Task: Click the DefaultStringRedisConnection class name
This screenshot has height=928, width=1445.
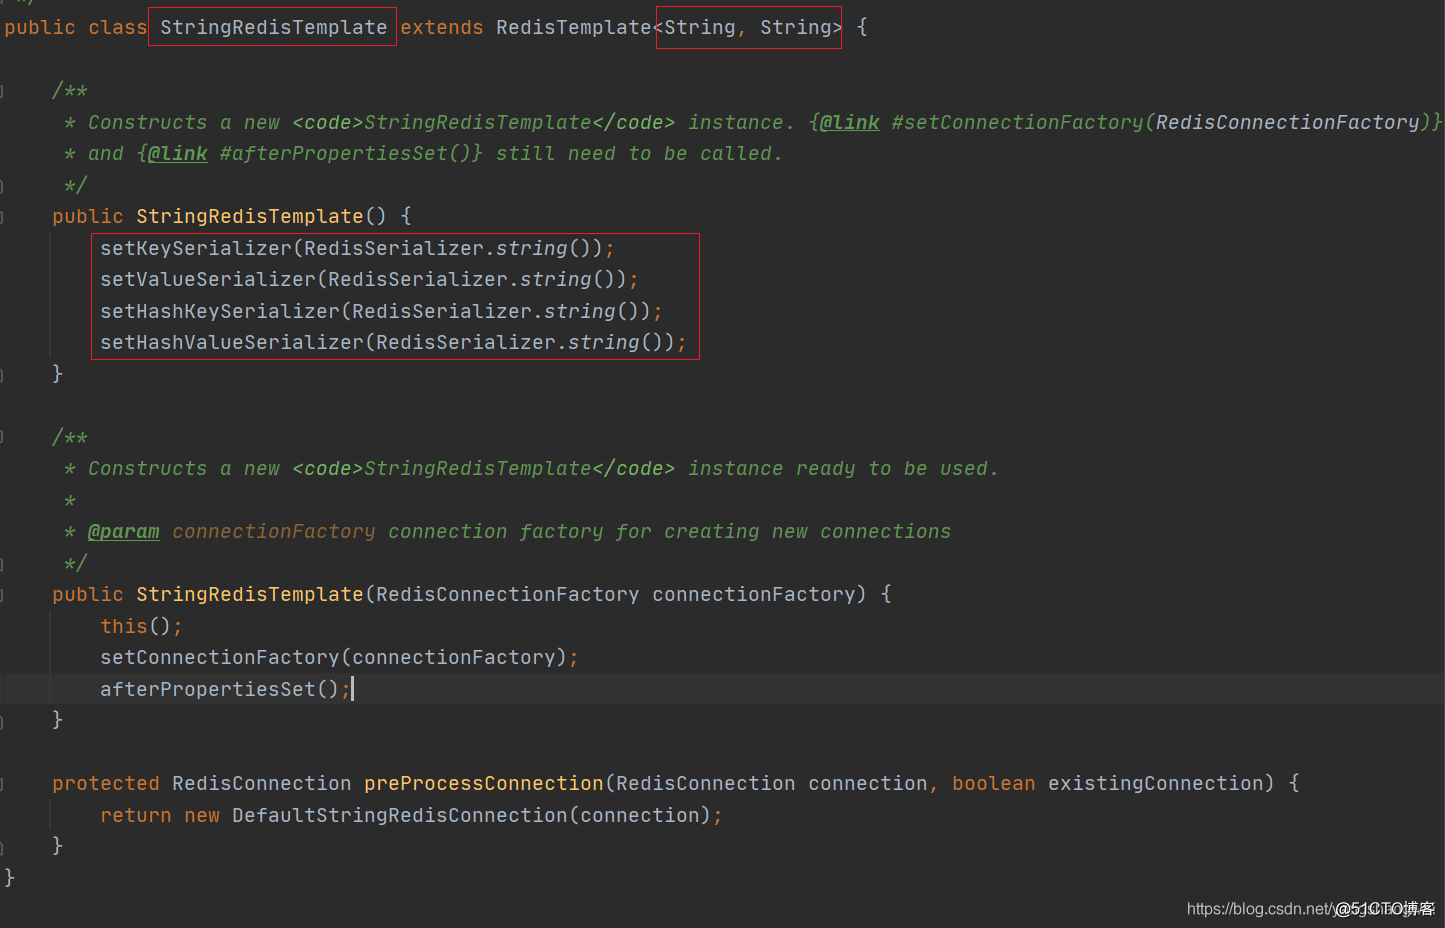Action: point(400,815)
